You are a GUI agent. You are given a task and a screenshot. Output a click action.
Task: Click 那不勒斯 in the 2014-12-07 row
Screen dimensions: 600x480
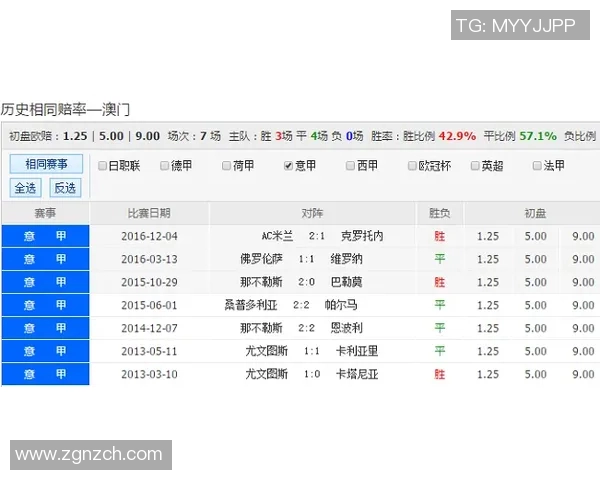261,328
